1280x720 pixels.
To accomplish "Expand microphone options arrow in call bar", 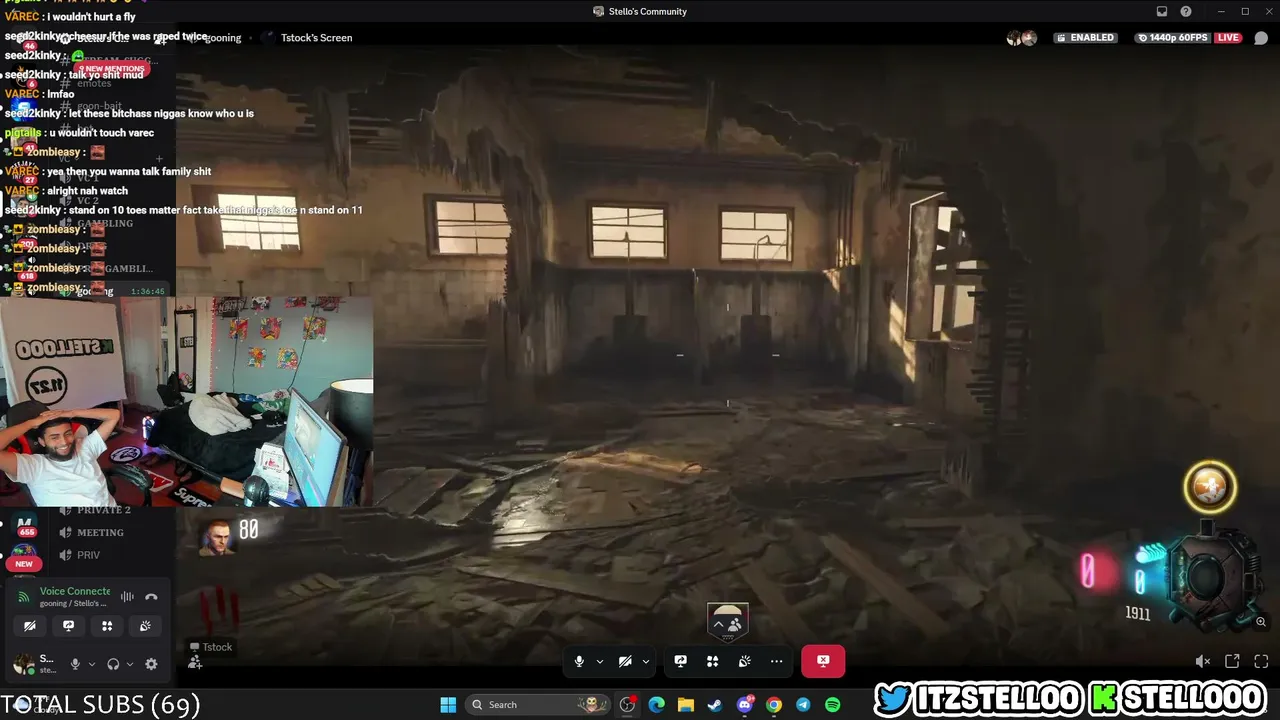I will tap(600, 661).
